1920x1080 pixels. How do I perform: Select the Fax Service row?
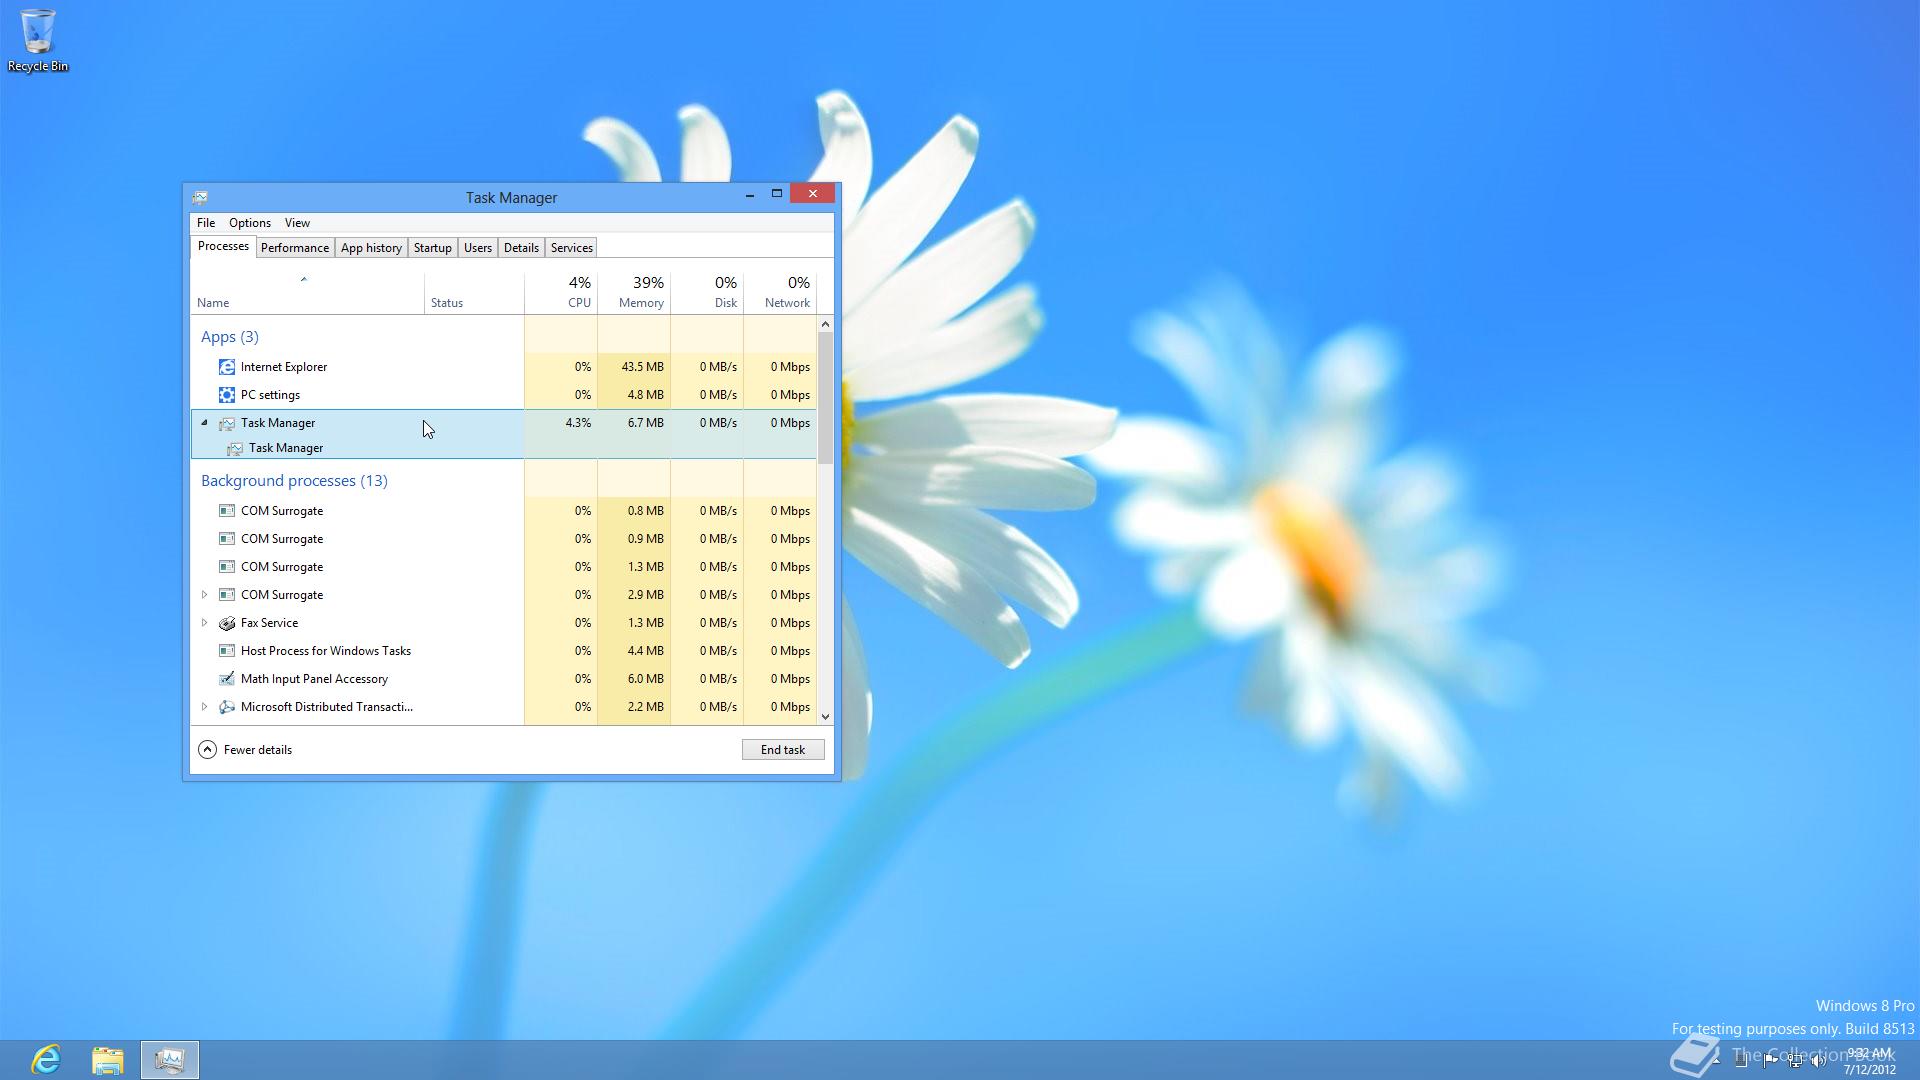[x=503, y=623]
